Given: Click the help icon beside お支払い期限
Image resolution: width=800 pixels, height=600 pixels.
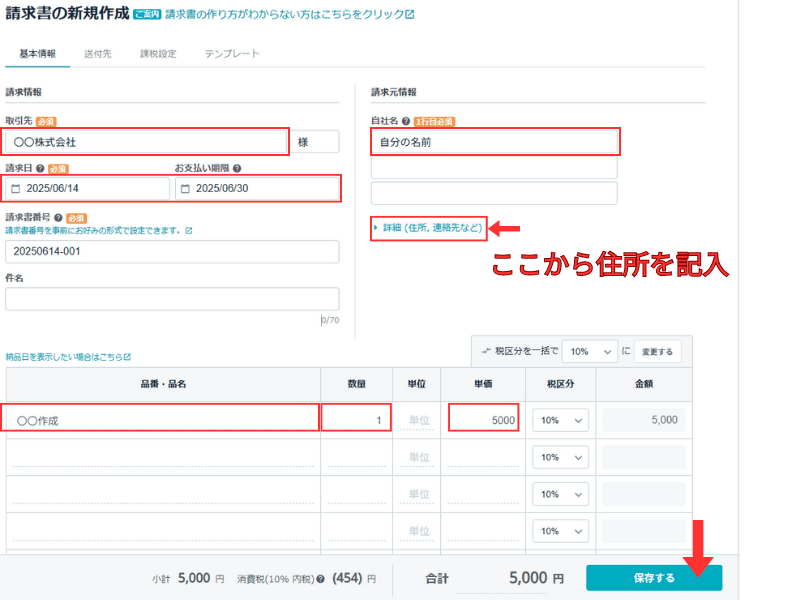Looking at the screenshot, I should [237, 169].
